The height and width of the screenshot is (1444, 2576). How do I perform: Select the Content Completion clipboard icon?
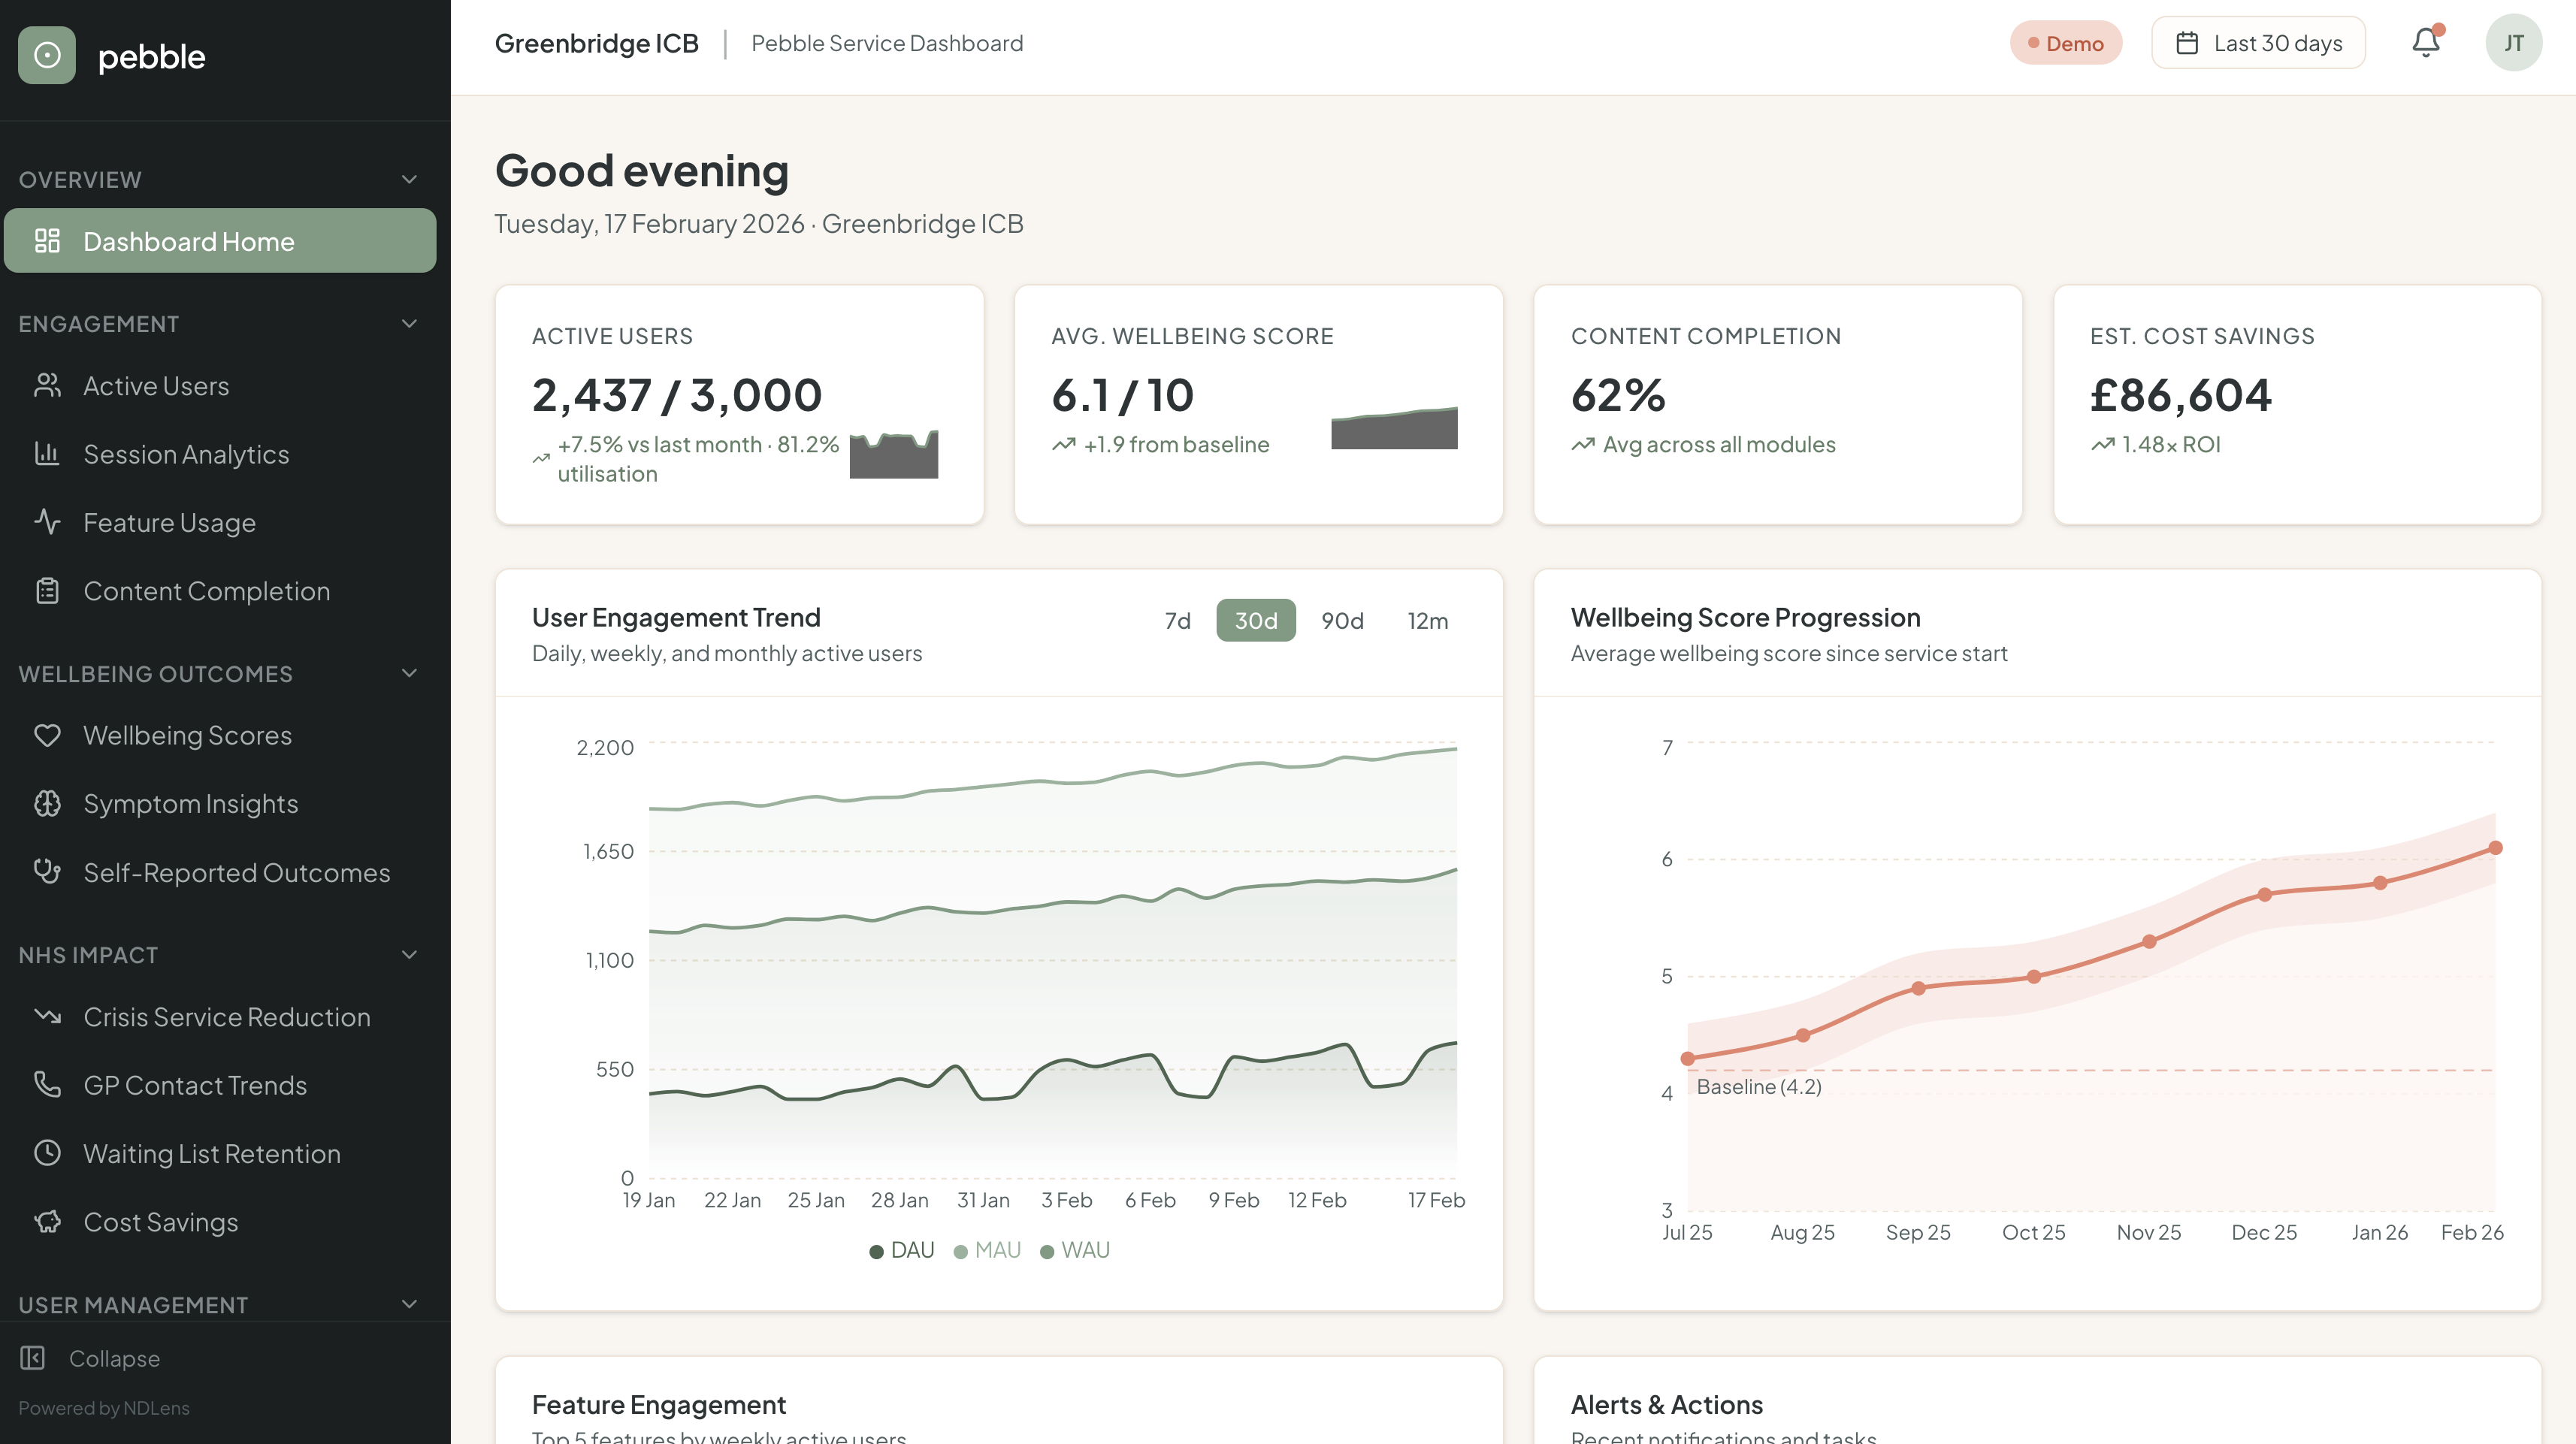click(x=48, y=590)
